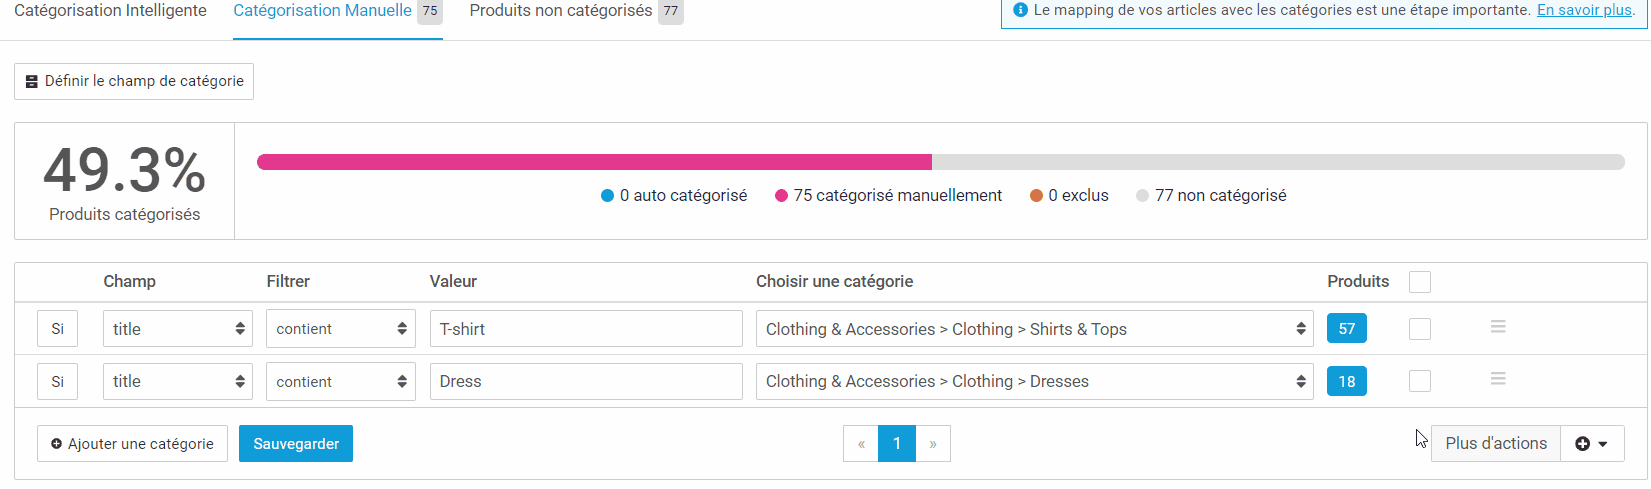Image resolution: width=1651 pixels, height=489 pixels.
Task: Open the Produits non catégorisés tab
Action: 576,11
